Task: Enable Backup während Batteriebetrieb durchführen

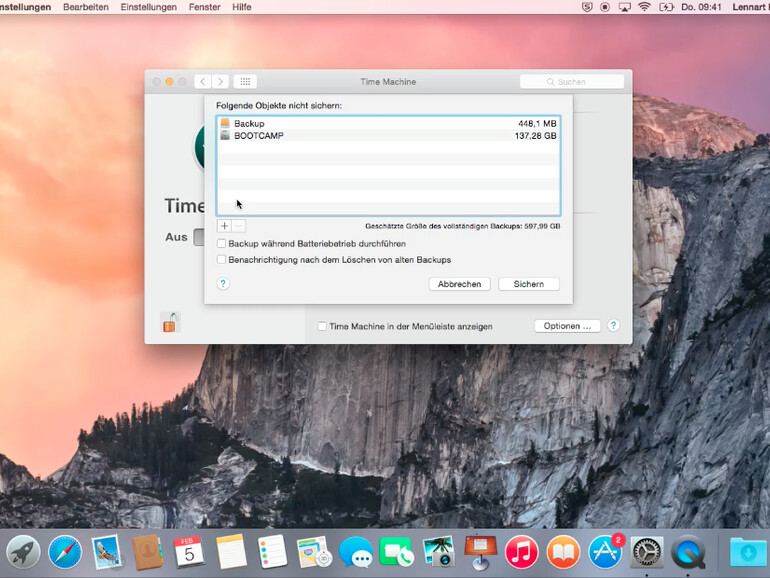Action: pyautogui.click(x=221, y=244)
